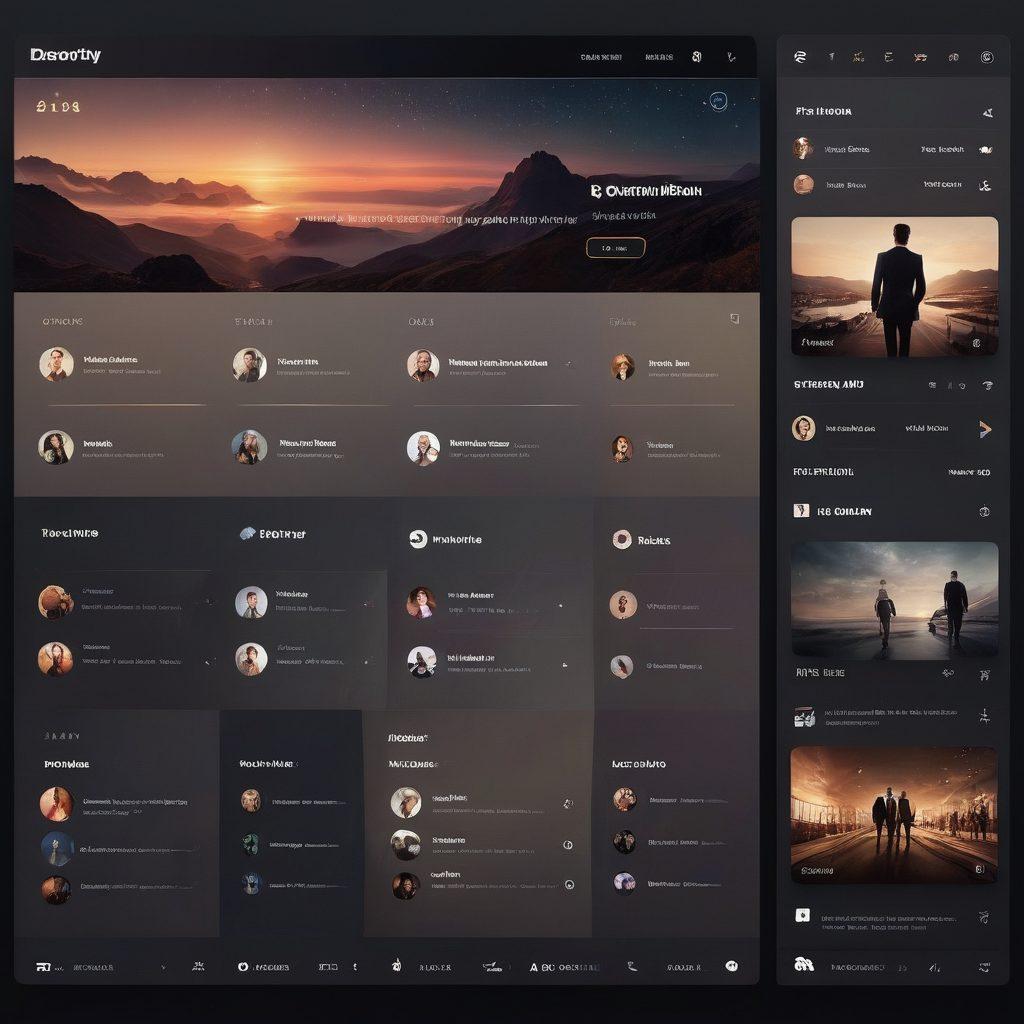Image resolution: width=1024 pixels, height=1024 pixels.
Task: Click the orange play arrow in the side panel
Action: coord(985,429)
